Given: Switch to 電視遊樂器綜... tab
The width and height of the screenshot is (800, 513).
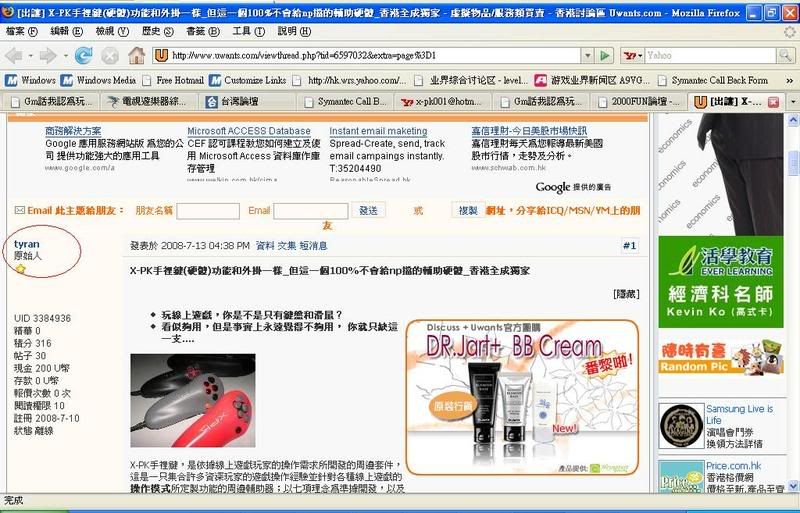Looking at the screenshot, I should (x=148, y=102).
